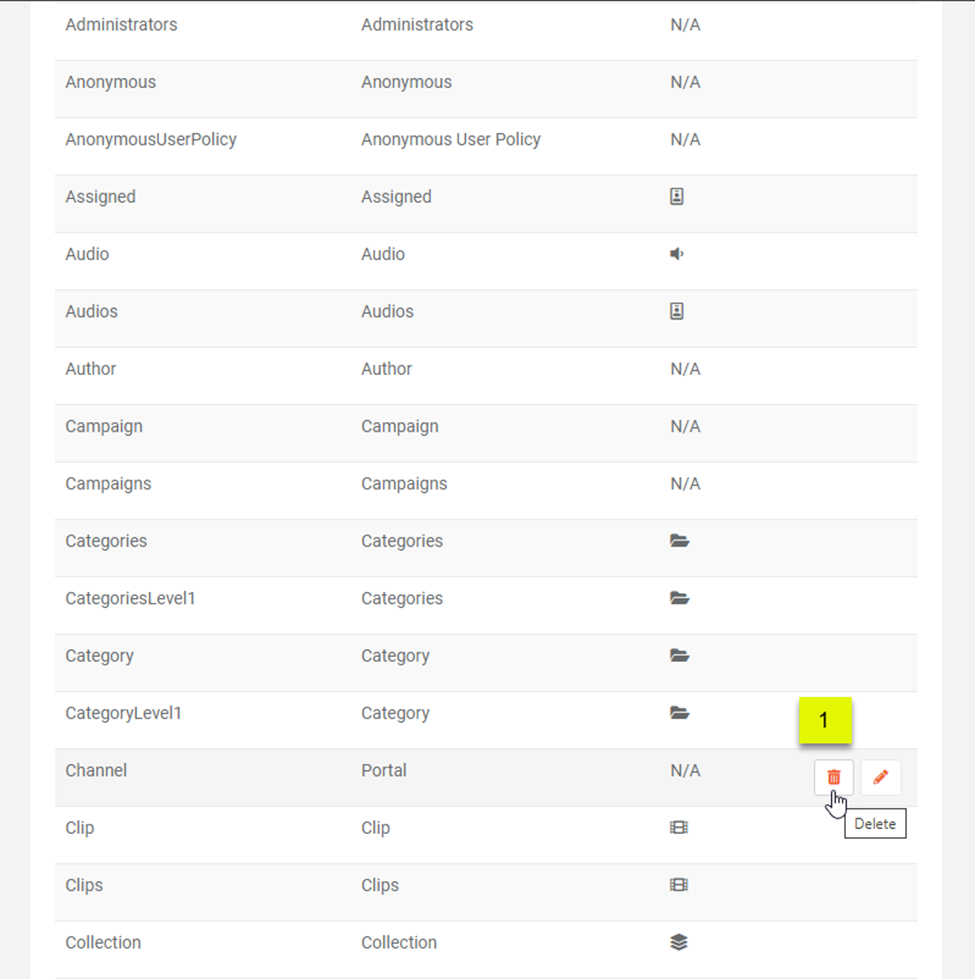Select the Administrators row name
This screenshot has width=975, height=979.
tap(121, 25)
